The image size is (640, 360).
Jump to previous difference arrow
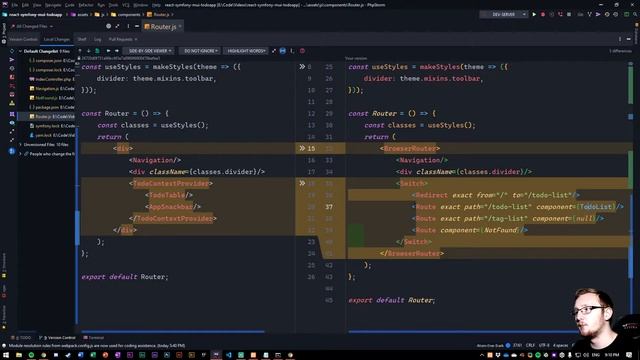(80, 51)
